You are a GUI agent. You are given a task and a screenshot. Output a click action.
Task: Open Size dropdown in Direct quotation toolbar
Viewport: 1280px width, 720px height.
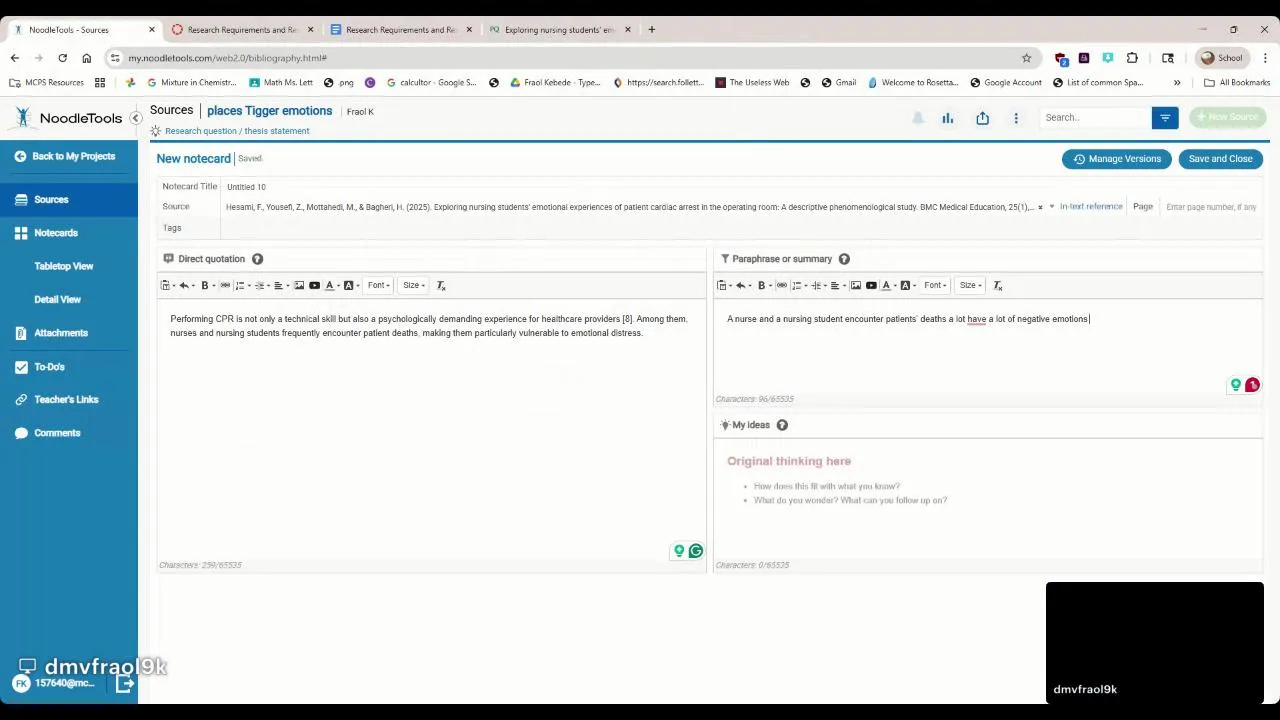tap(413, 285)
